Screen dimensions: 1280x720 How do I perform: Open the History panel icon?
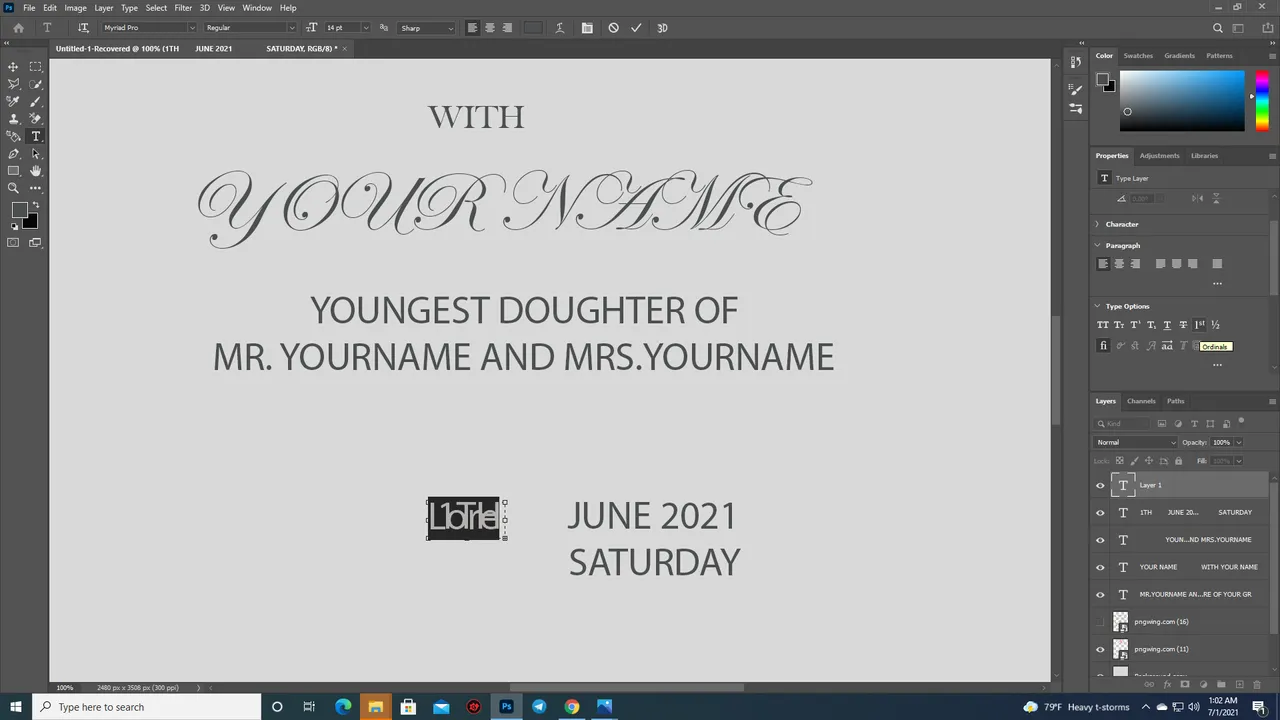pyautogui.click(x=1076, y=62)
